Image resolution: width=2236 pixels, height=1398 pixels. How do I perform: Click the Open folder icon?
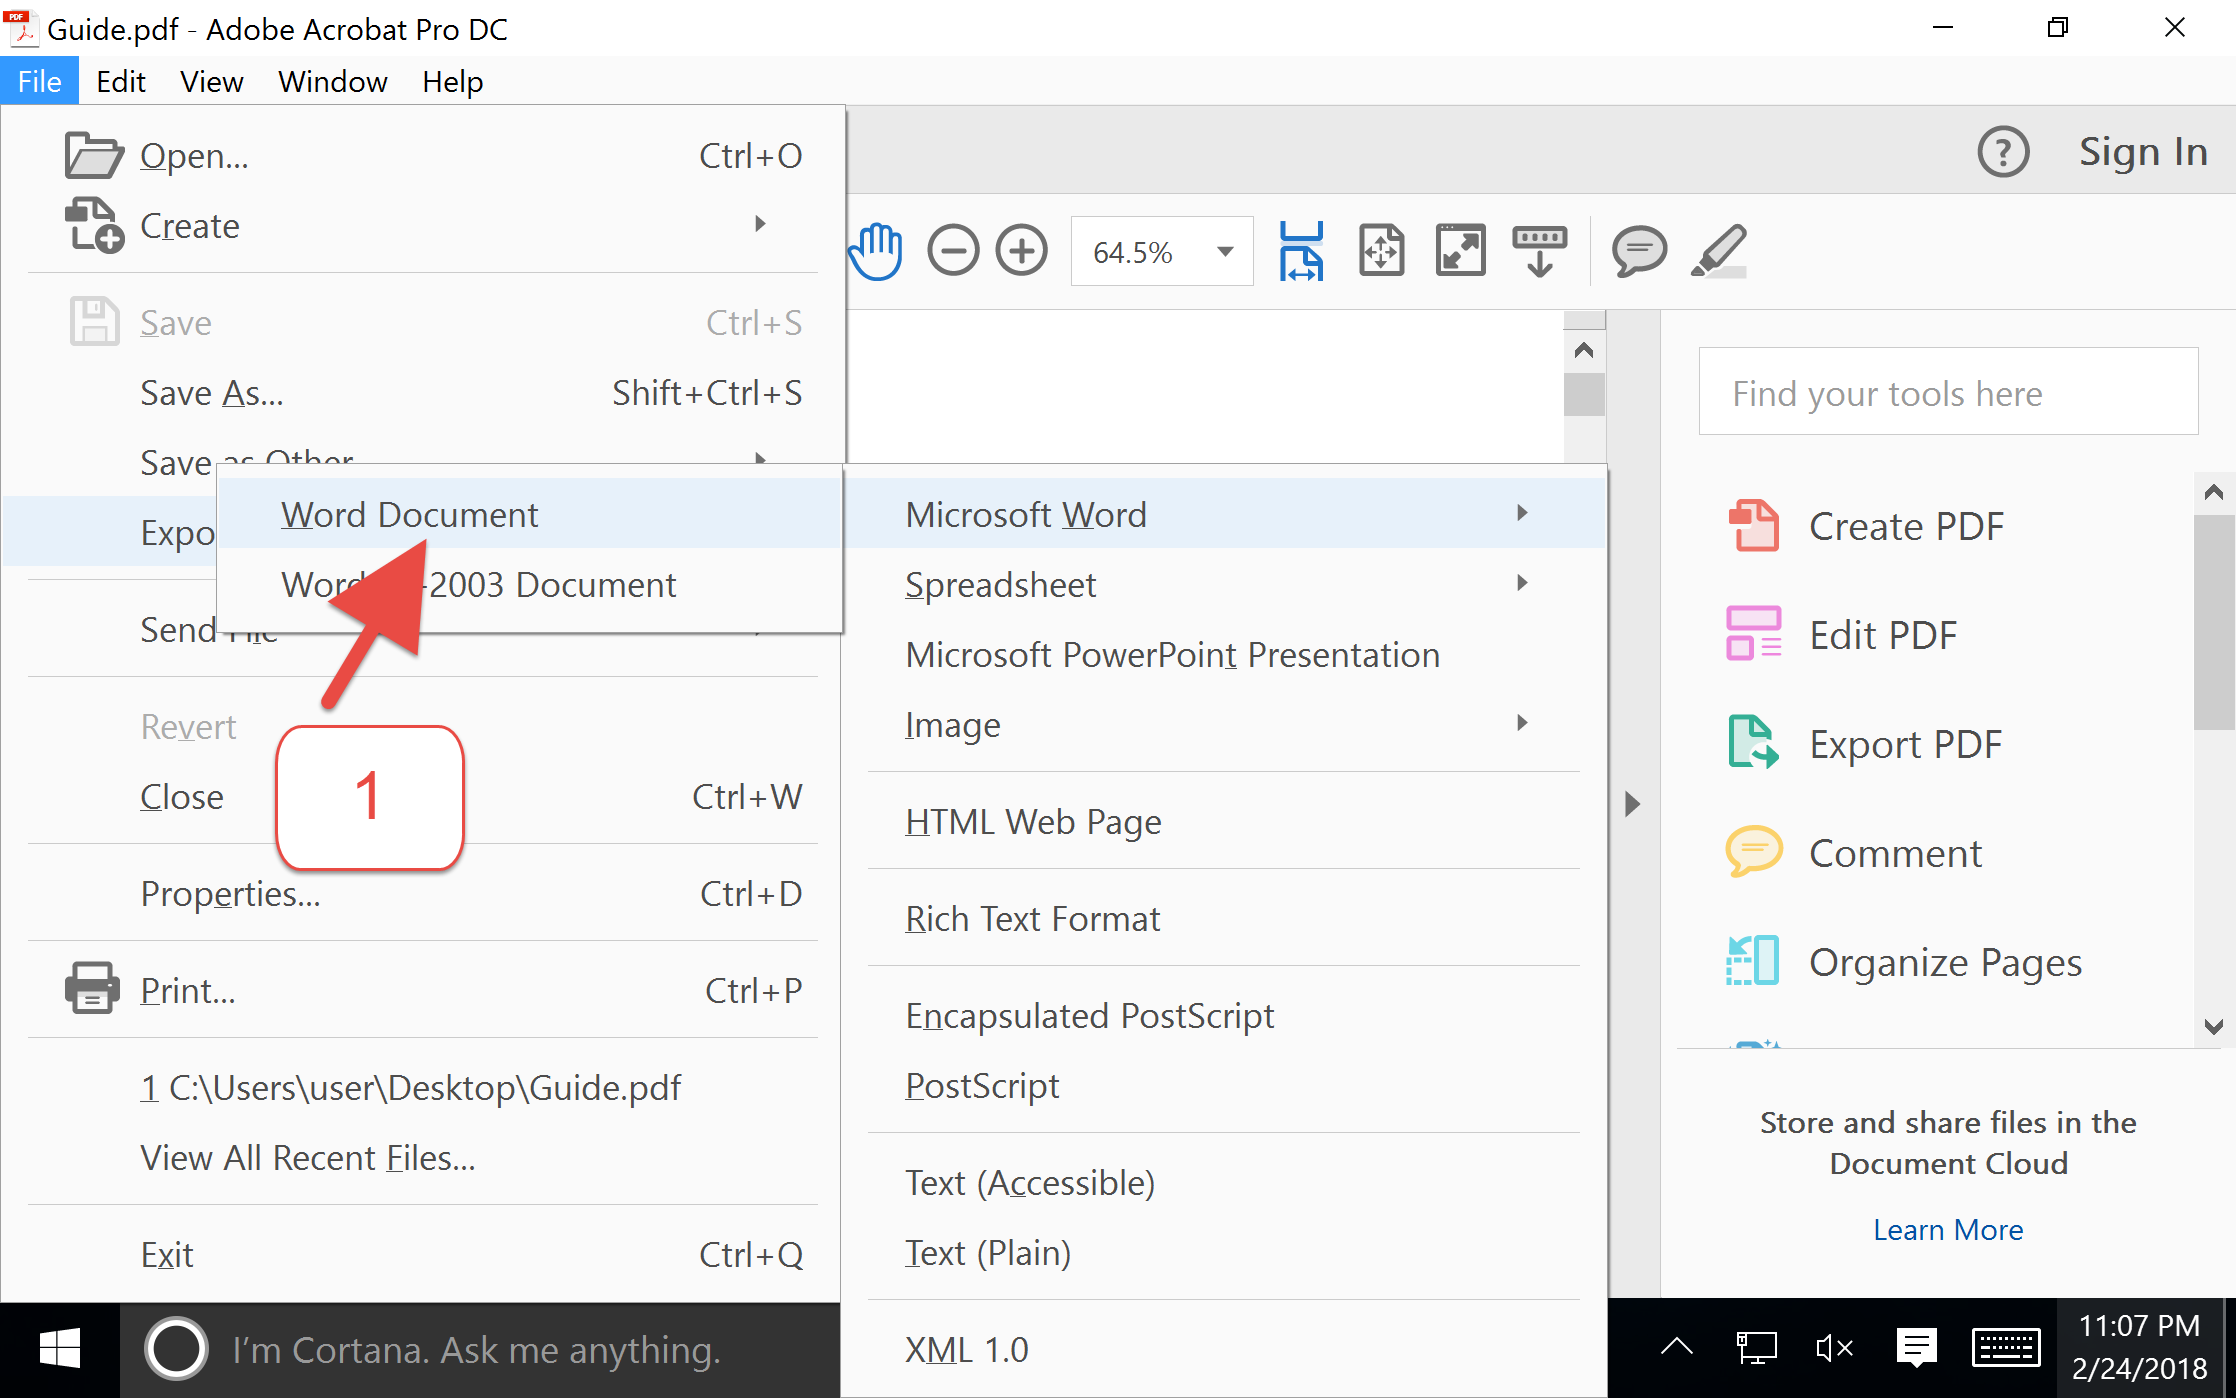pyautogui.click(x=94, y=155)
